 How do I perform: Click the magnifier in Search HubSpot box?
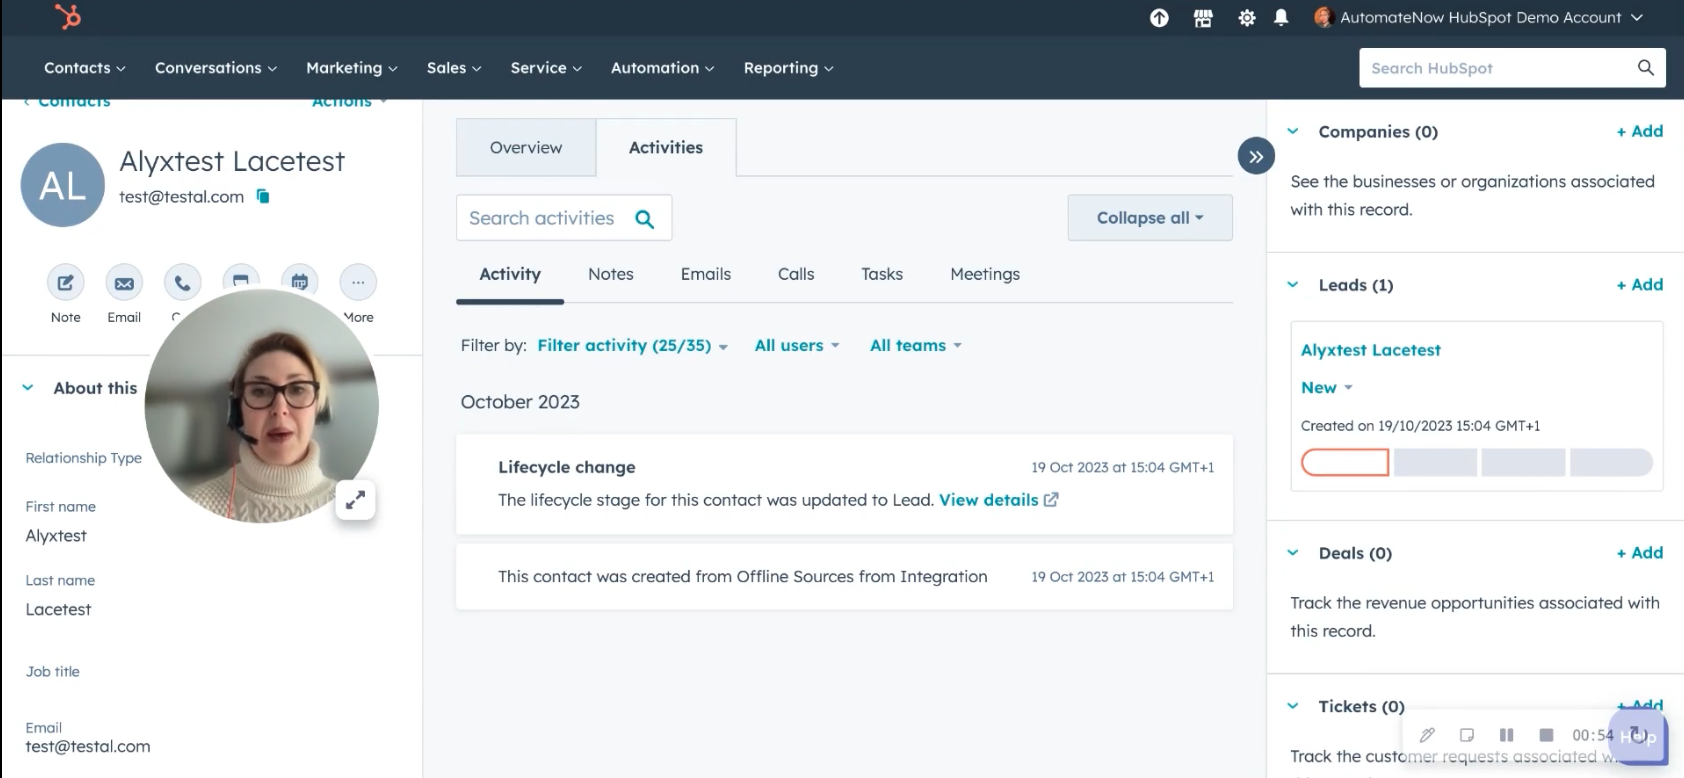1645,68
